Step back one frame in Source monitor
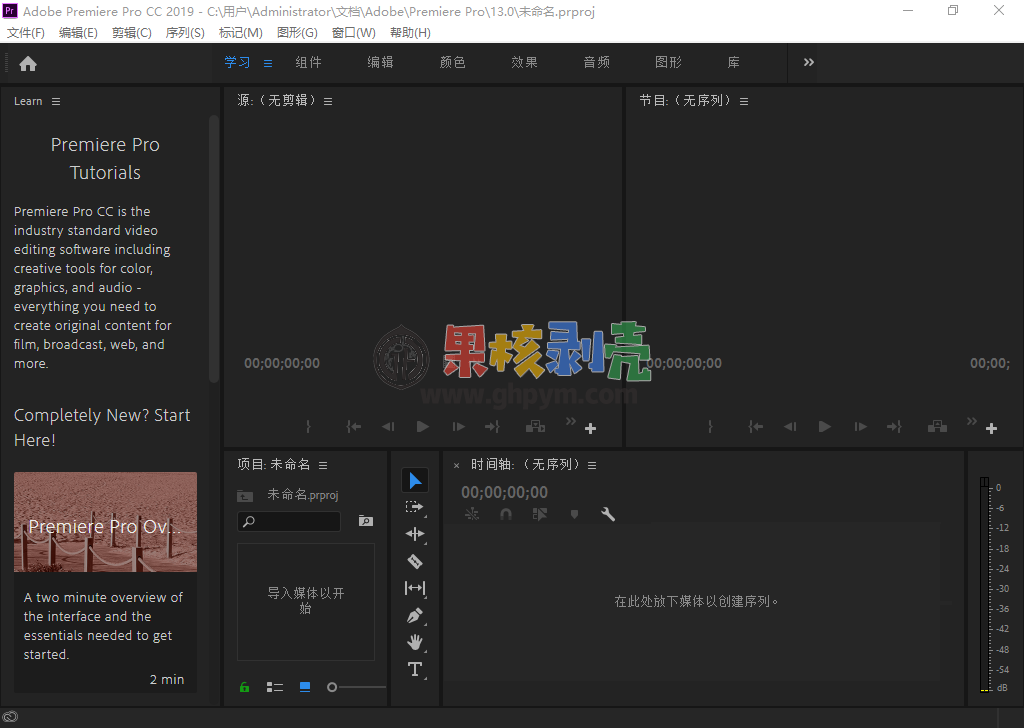Screen dimensions: 1024x728 (388, 426)
